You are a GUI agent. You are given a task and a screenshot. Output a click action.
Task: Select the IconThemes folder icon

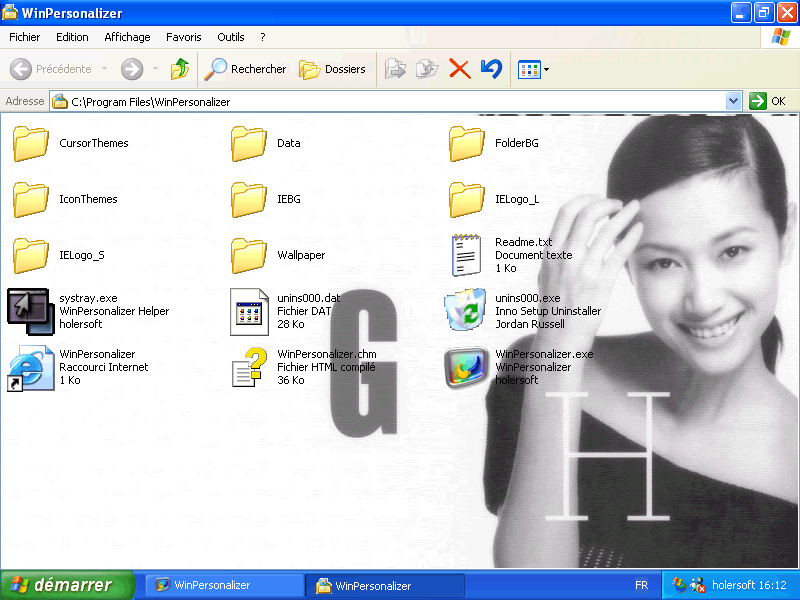(x=31, y=199)
